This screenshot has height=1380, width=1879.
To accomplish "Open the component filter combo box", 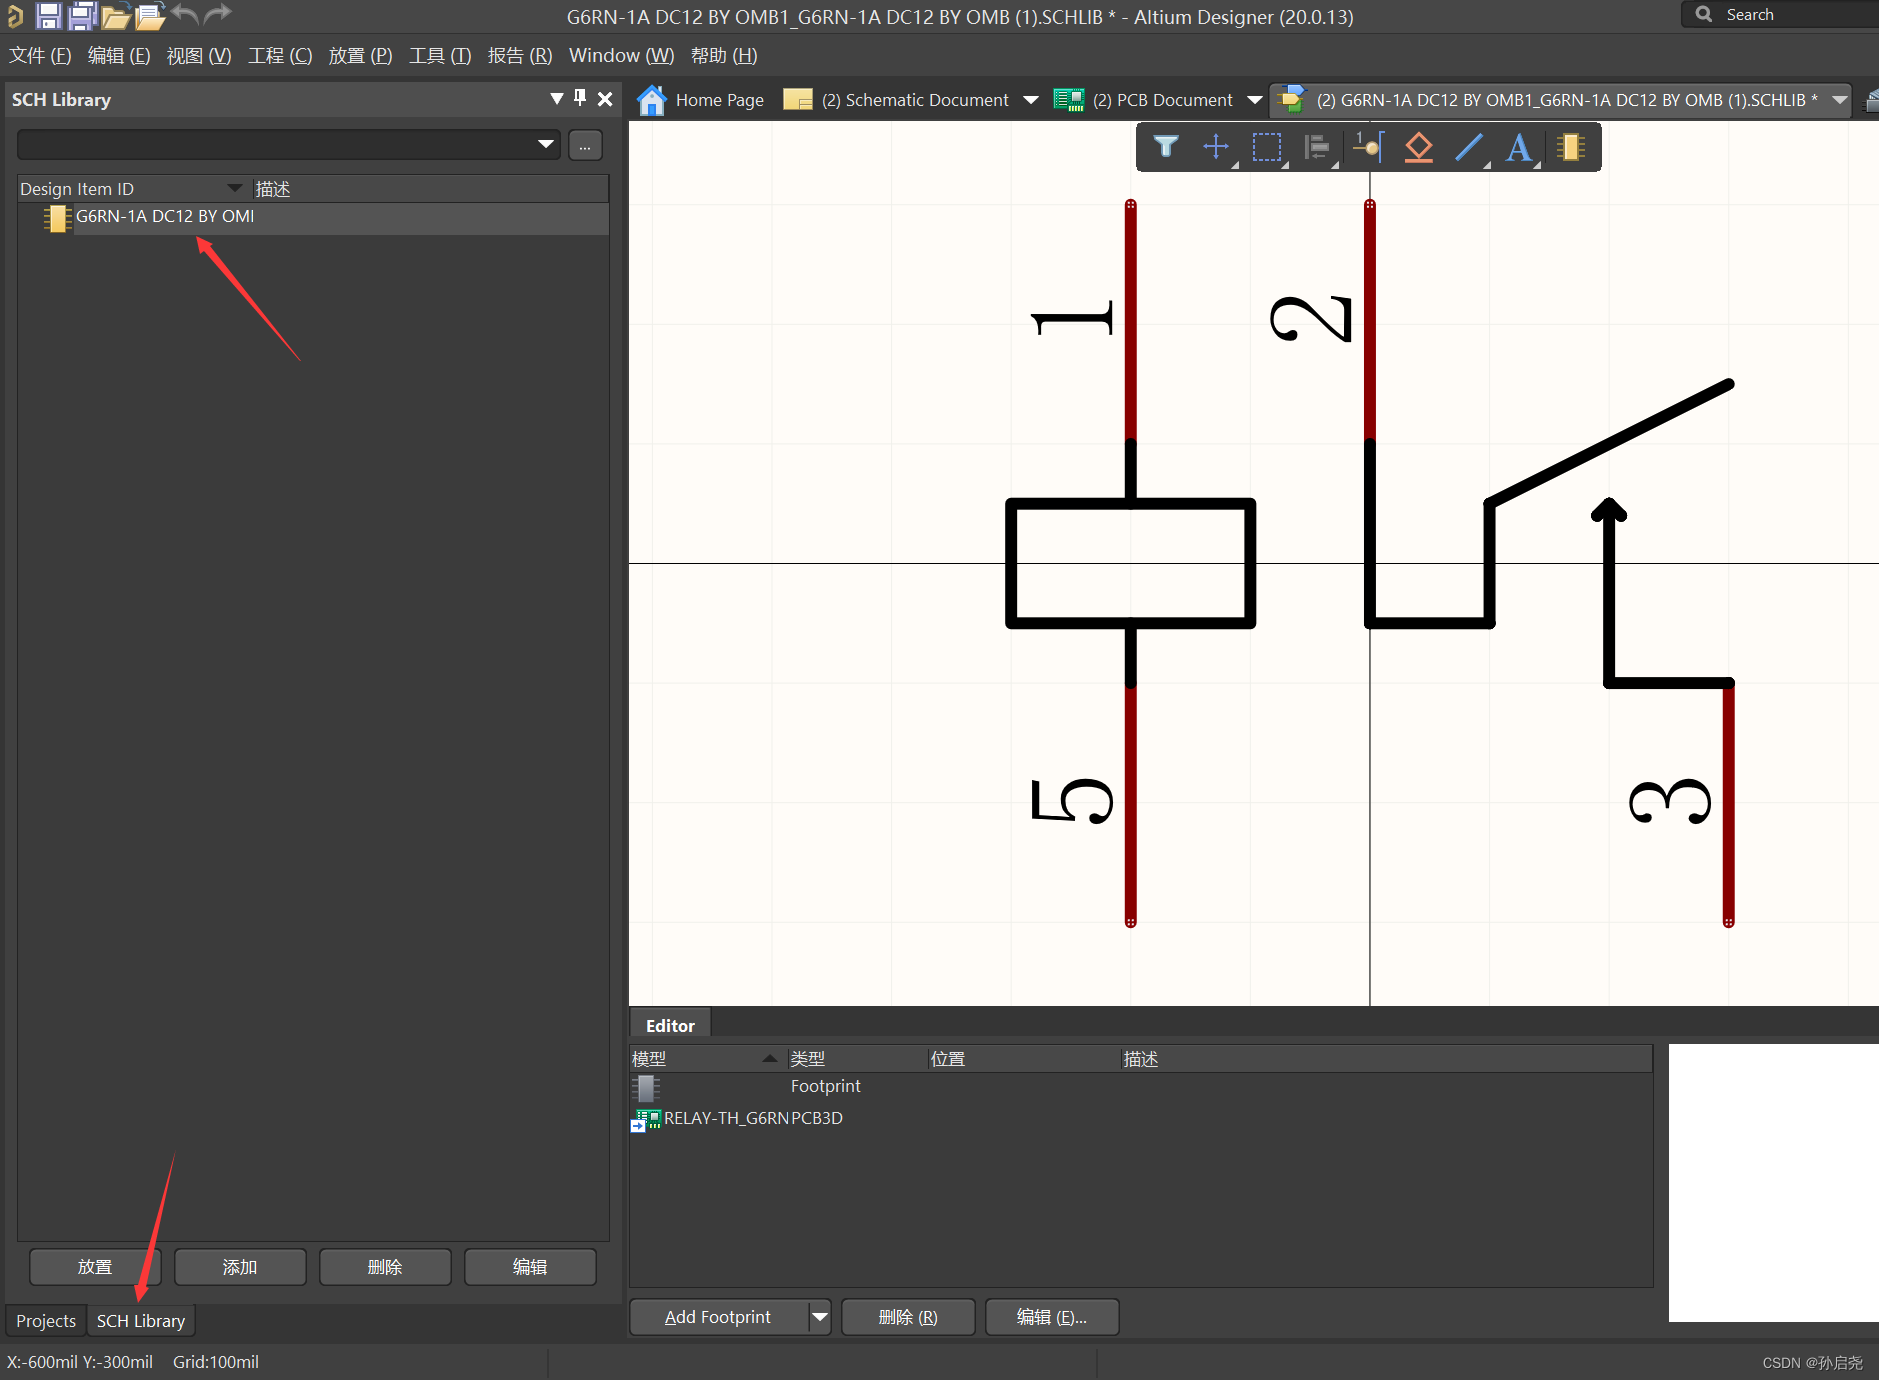I will 289,145.
